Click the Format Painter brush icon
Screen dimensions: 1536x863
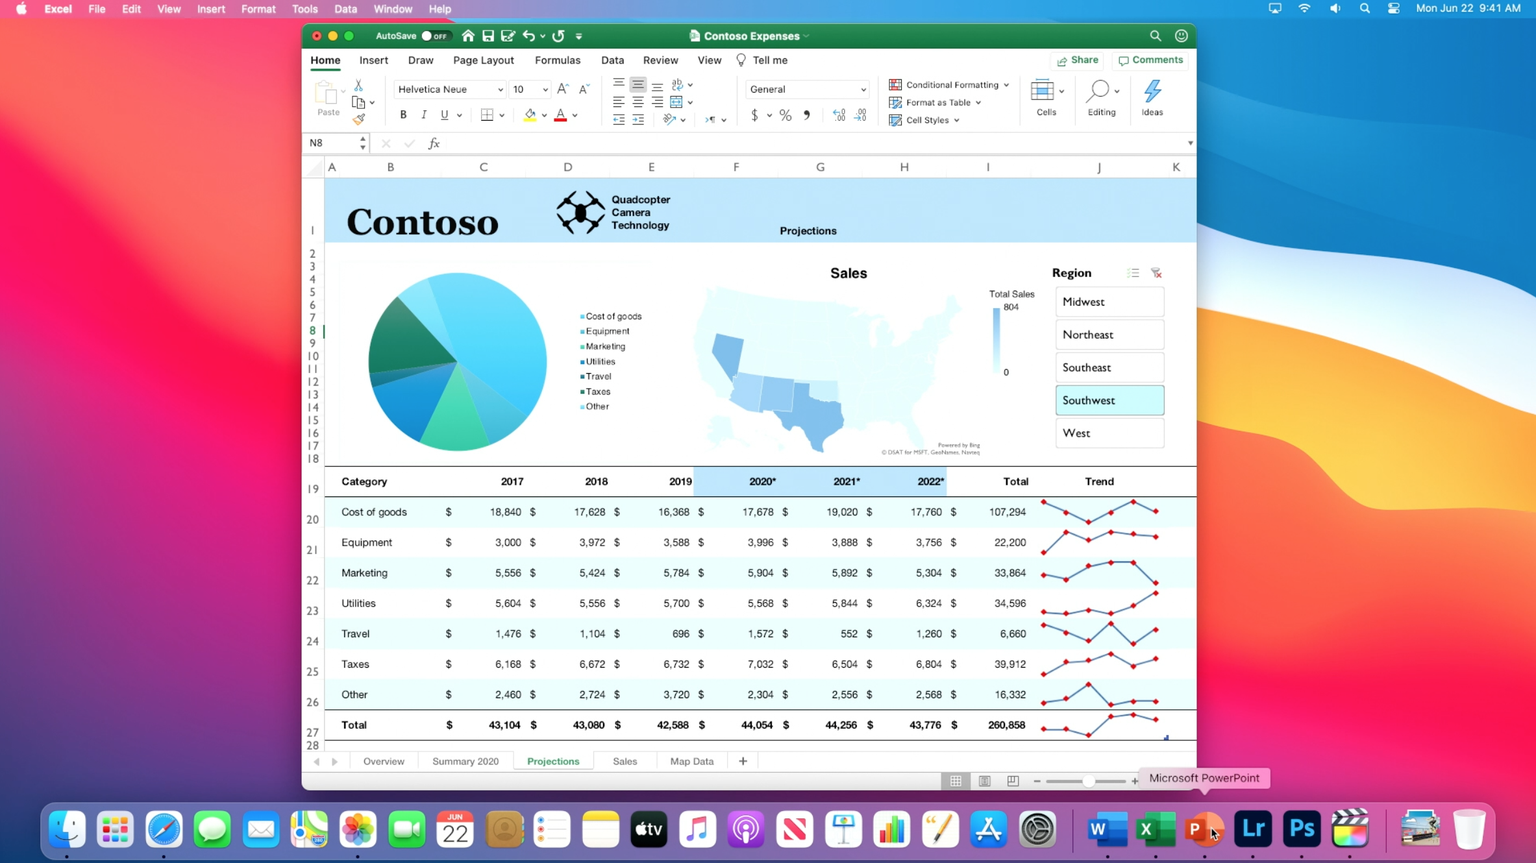(359, 119)
